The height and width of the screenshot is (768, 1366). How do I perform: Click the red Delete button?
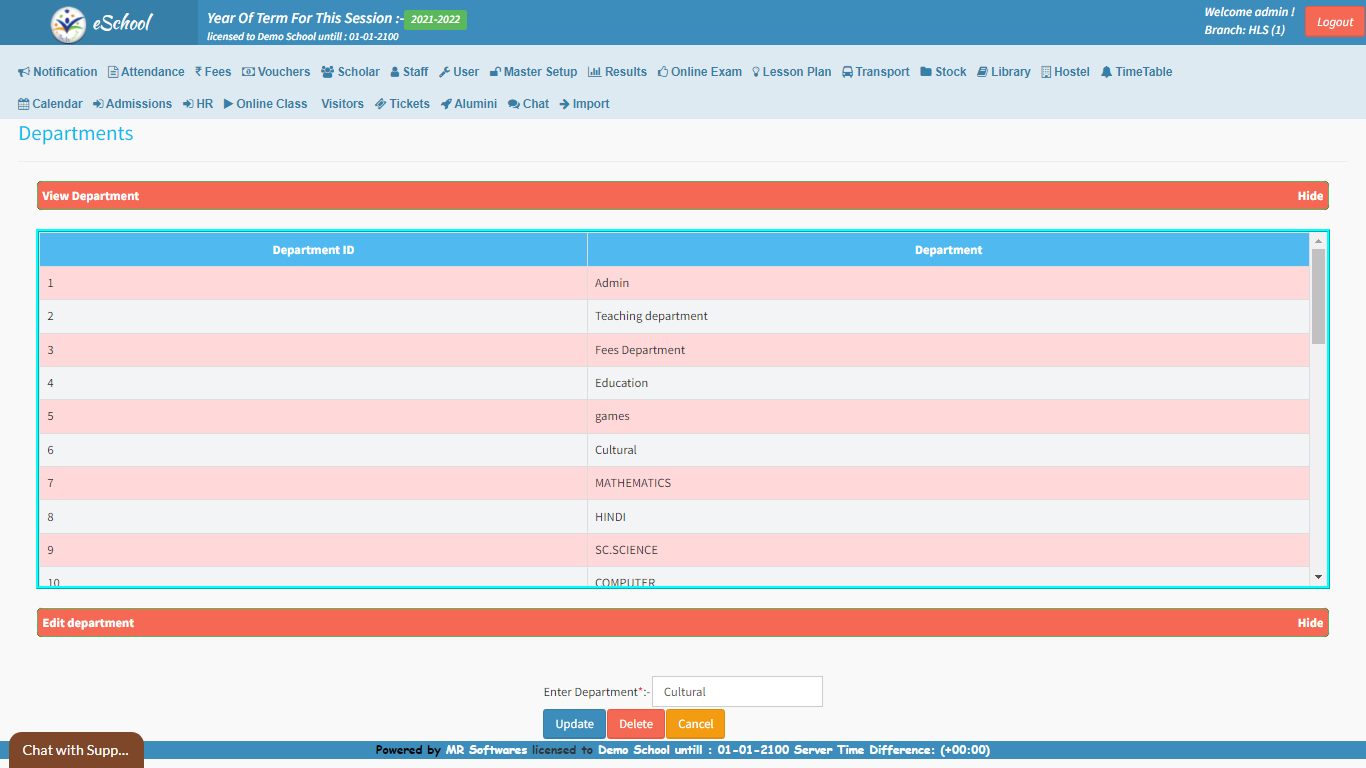(636, 724)
